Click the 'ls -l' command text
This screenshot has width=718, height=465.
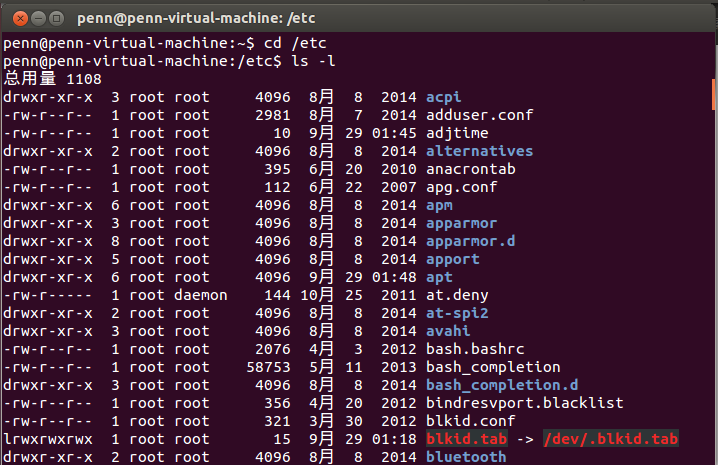point(313,61)
